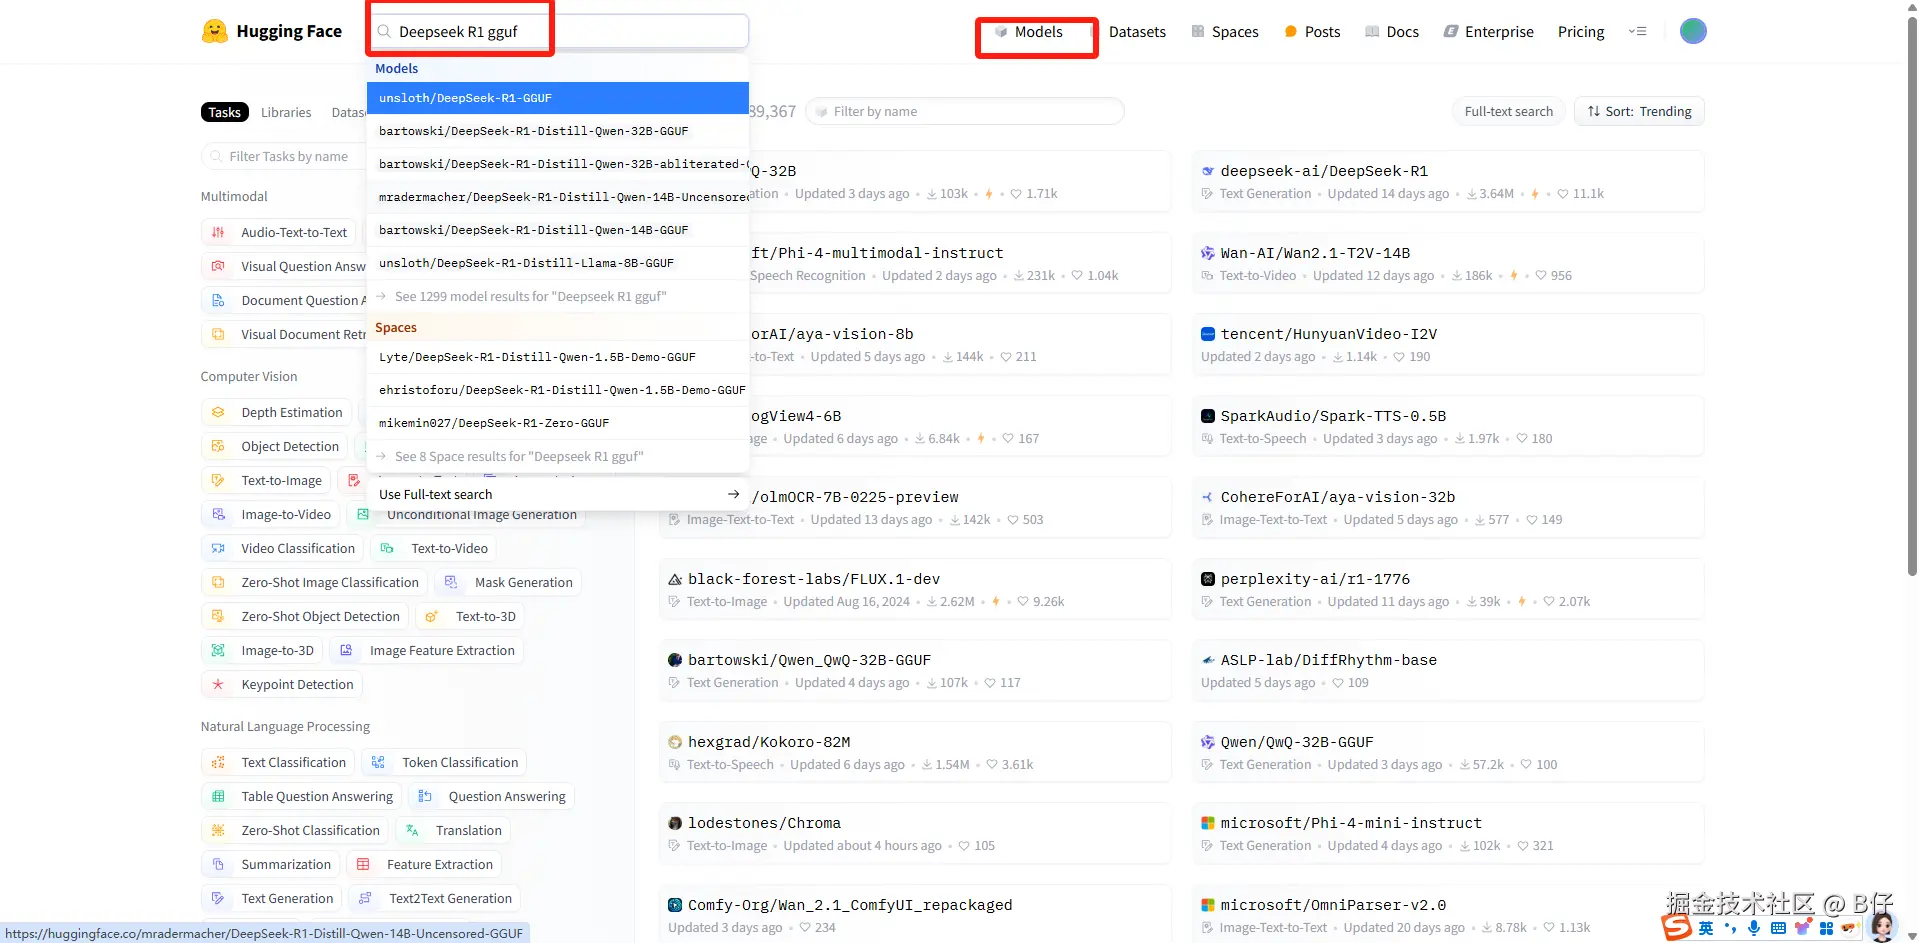Open the mikemin027/DeepSeek-R1-Zero-GGUF space
Viewport: 1919px width, 943px height.
point(558,423)
